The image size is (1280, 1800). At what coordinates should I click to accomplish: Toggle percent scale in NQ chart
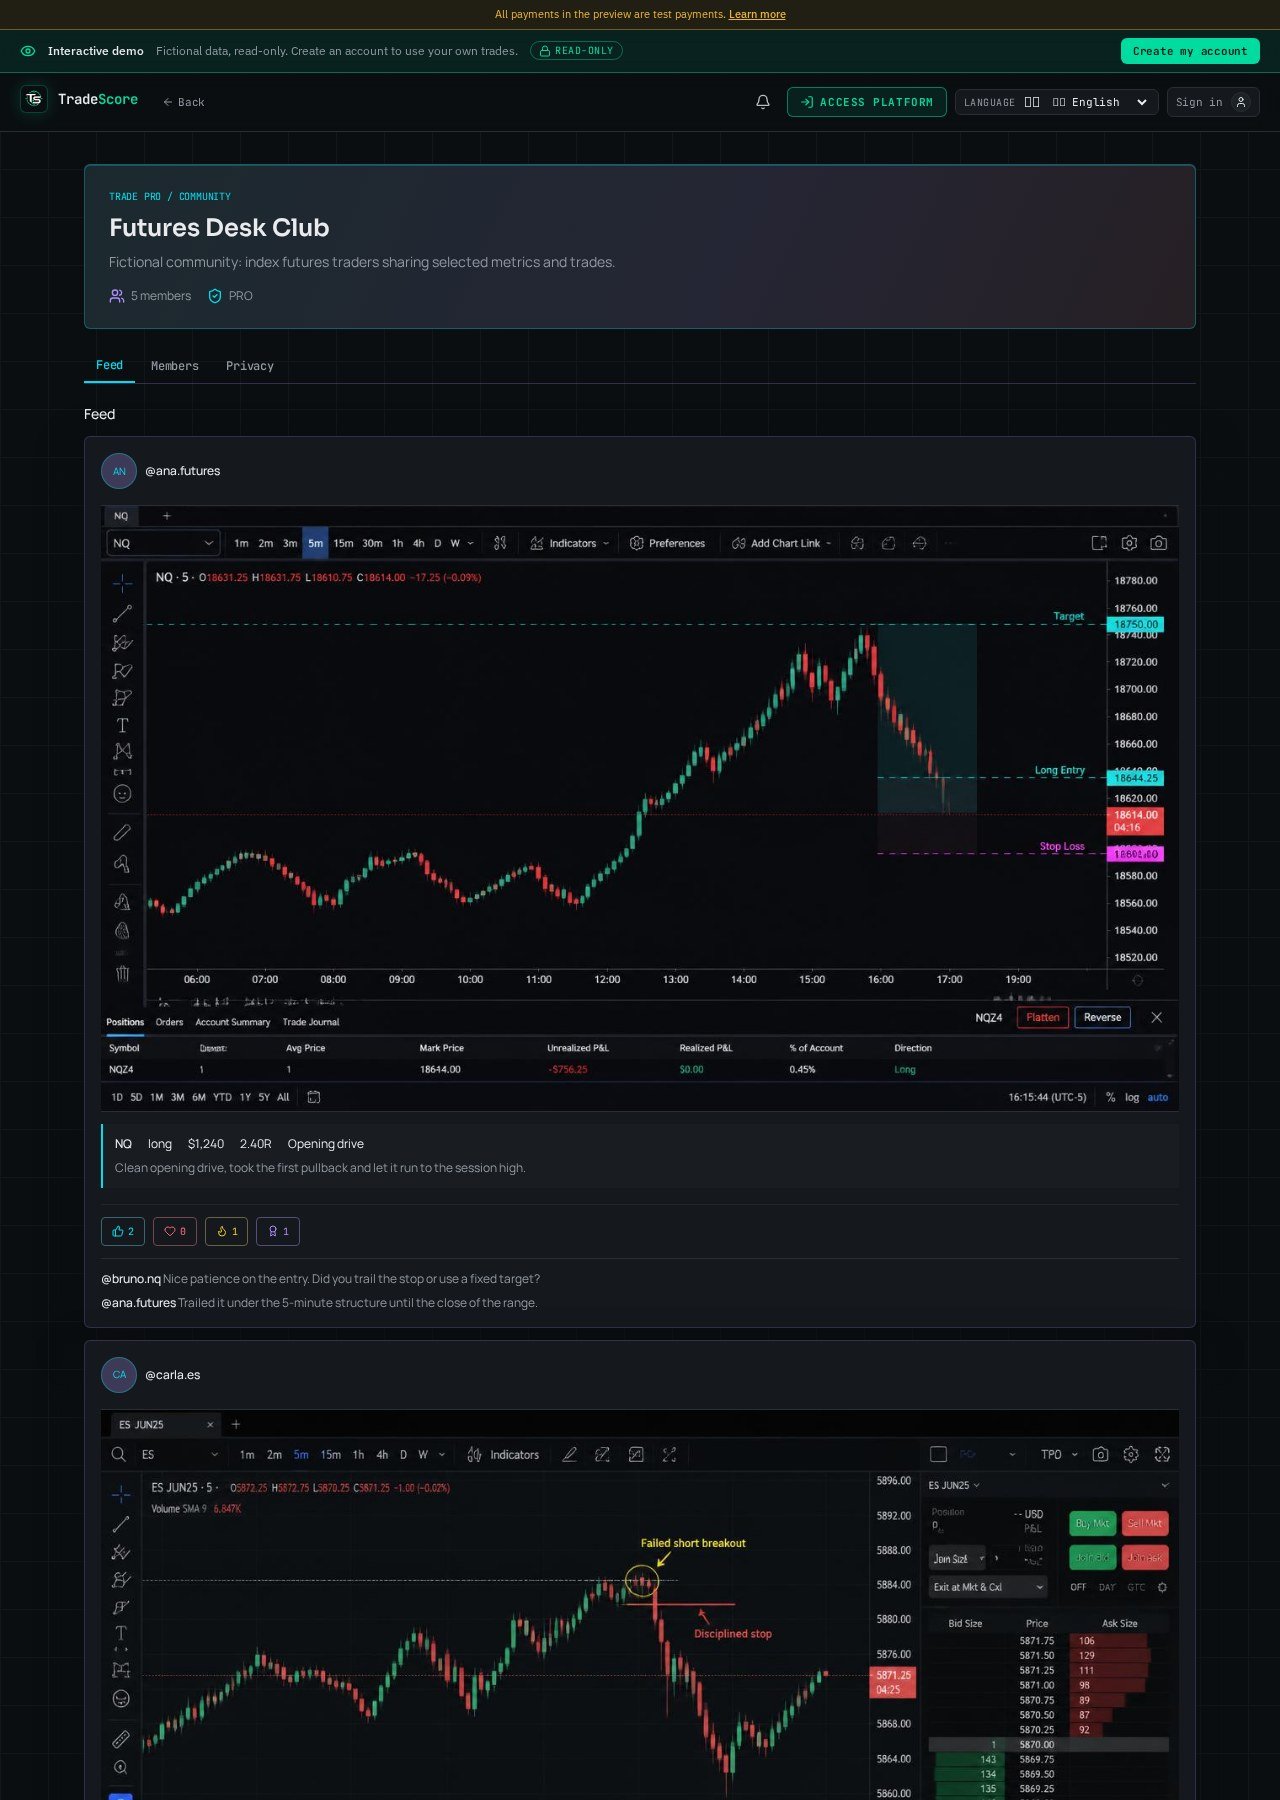coord(1110,1097)
